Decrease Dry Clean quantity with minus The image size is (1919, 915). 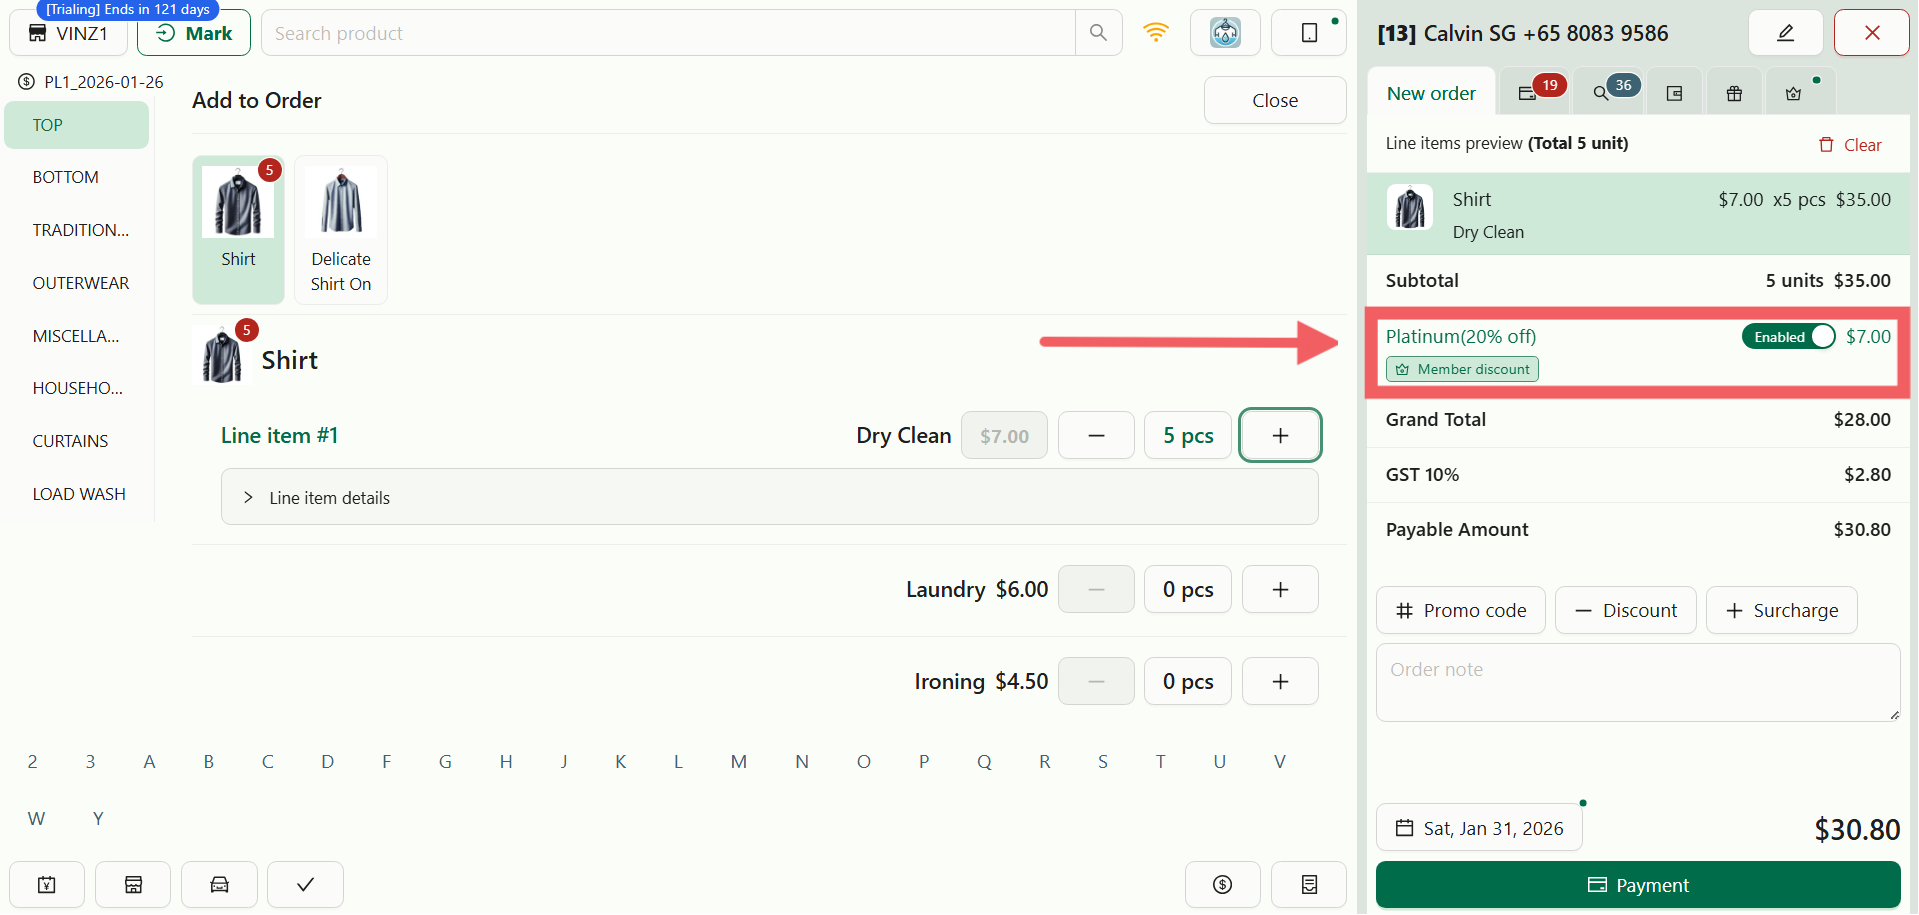click(1096, 435)
